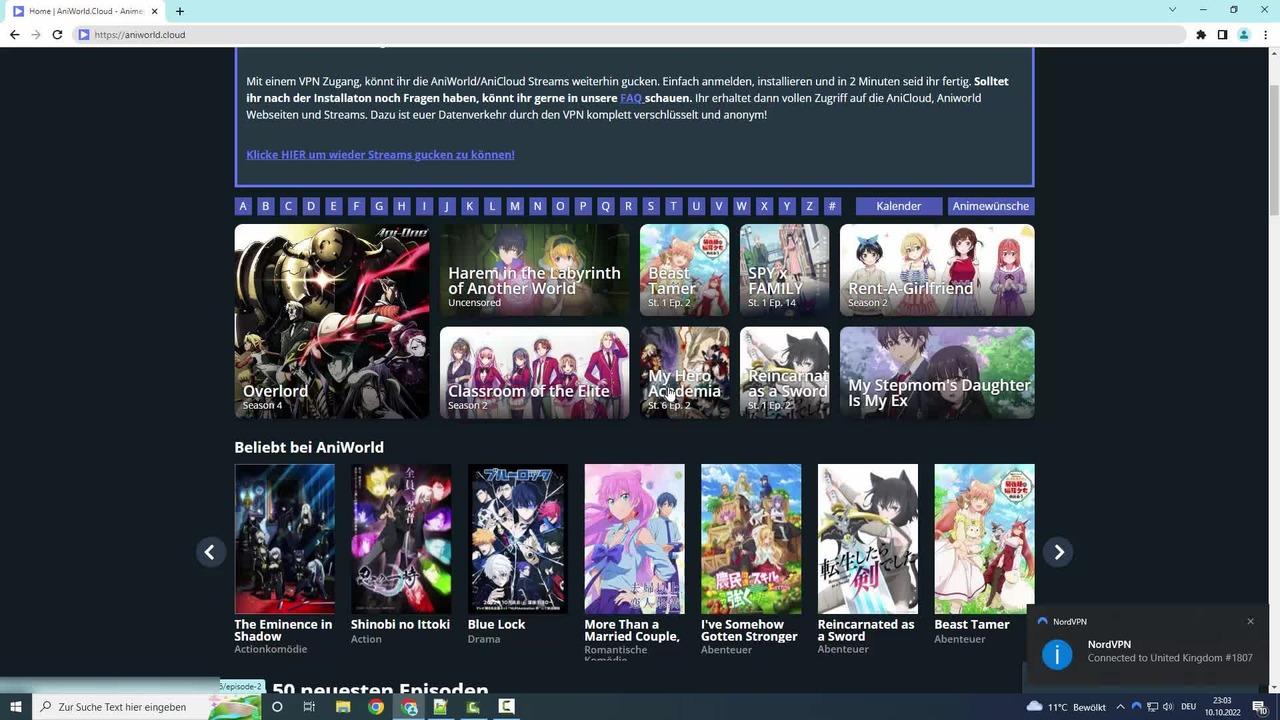
Task: Go back with the browser back arrow
Action: point(14,34)
